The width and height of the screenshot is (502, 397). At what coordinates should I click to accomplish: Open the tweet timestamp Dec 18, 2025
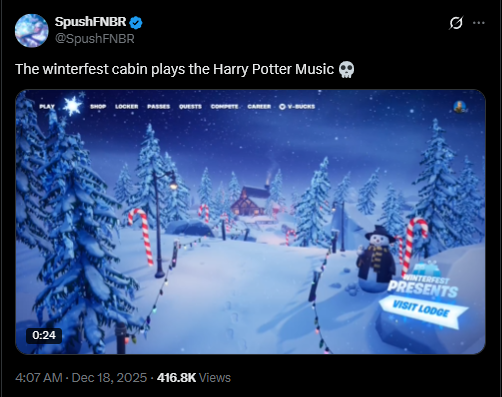click(81, 378)
